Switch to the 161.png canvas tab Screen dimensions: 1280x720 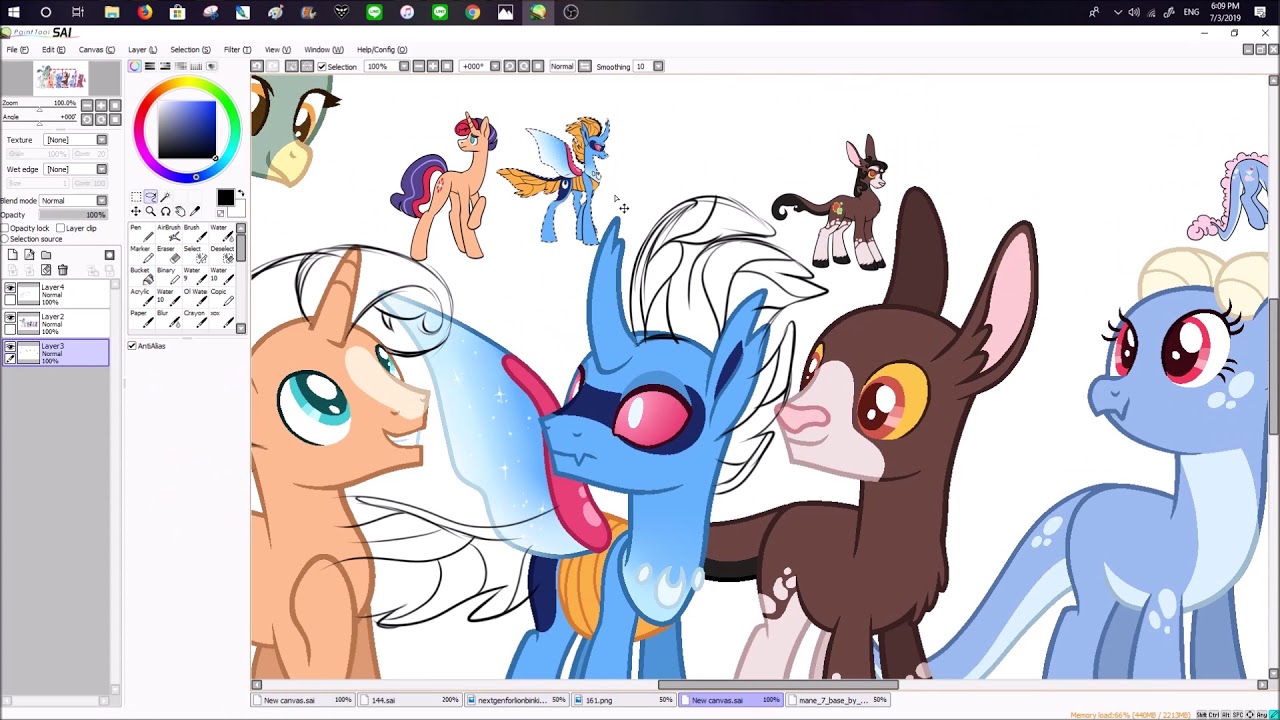(x=623, y=700)
